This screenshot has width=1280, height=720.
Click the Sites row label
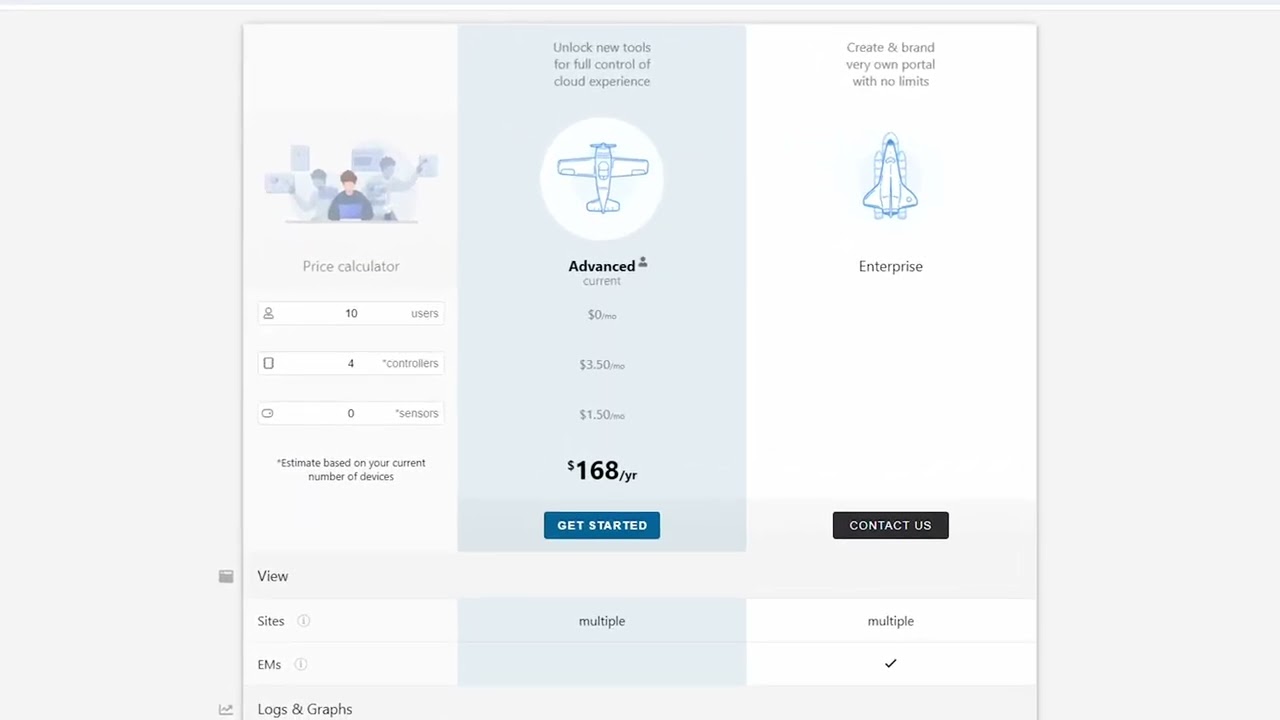[x=271, y=621]
